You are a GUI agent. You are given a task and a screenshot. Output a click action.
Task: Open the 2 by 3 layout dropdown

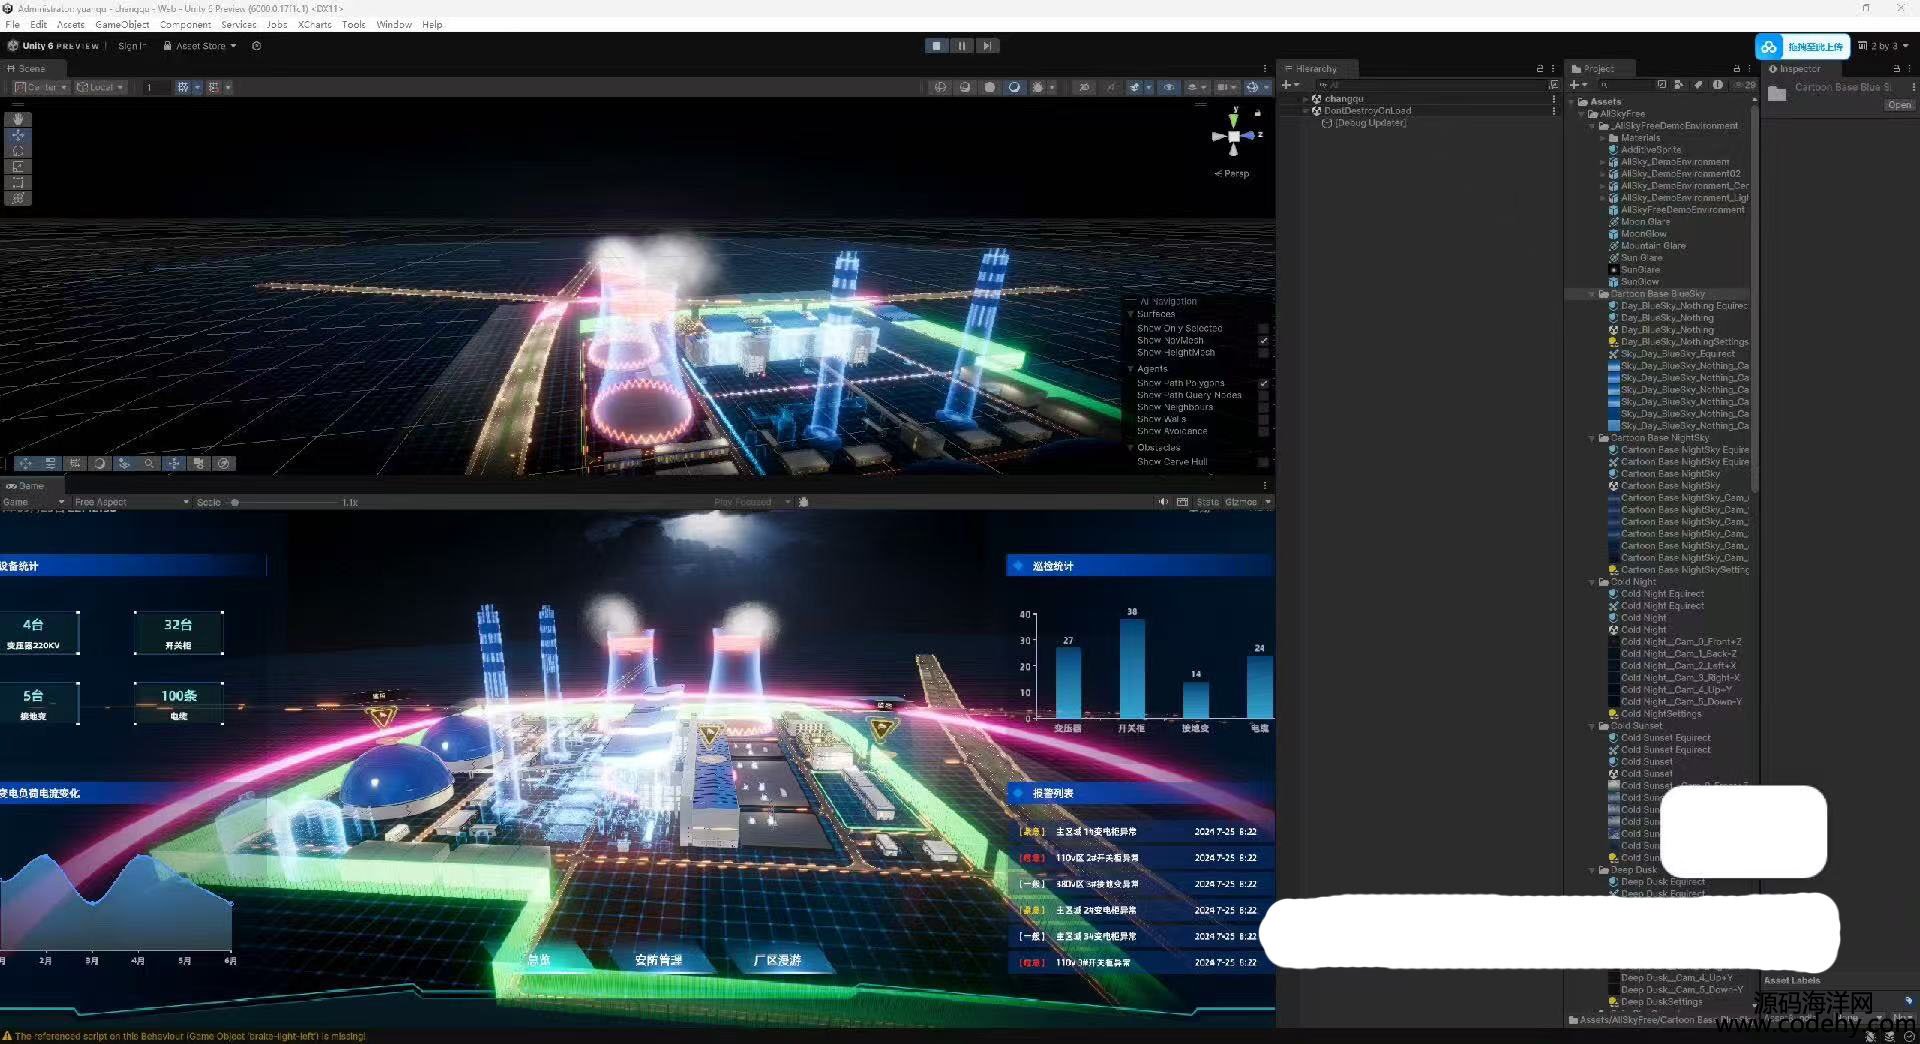point(1883,46)
